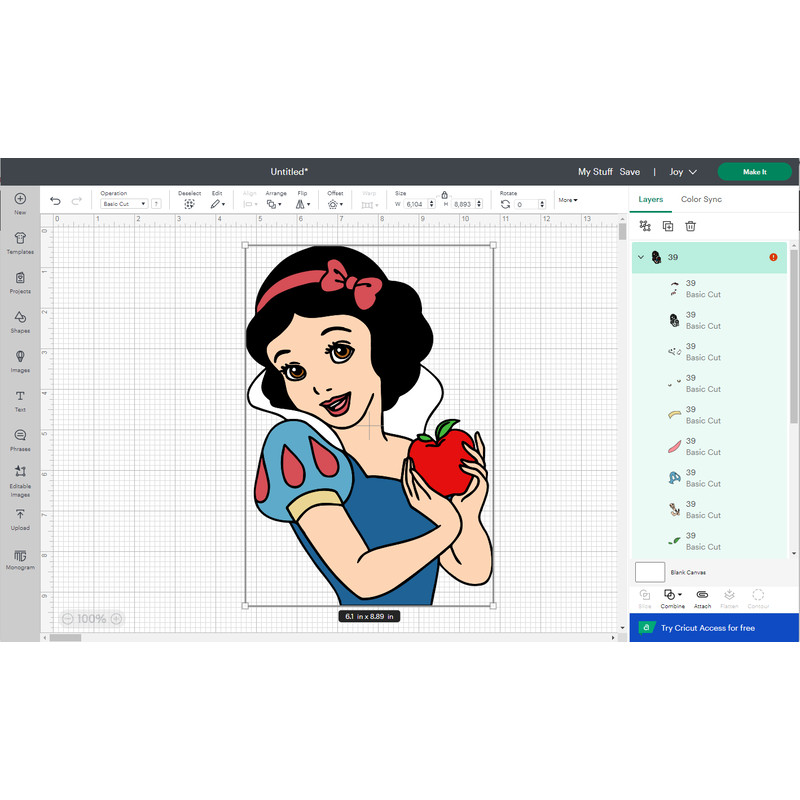Click the Blank Canvas color swatch
This screenshot has width=800, height=800.
[x=650, y=571]
